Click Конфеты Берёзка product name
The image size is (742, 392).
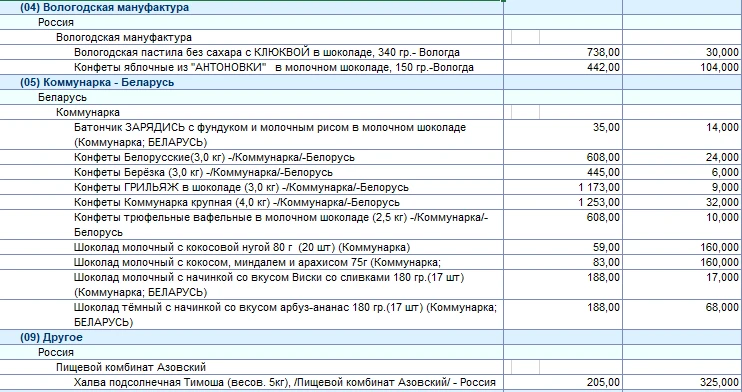click(x=203, y=172)
